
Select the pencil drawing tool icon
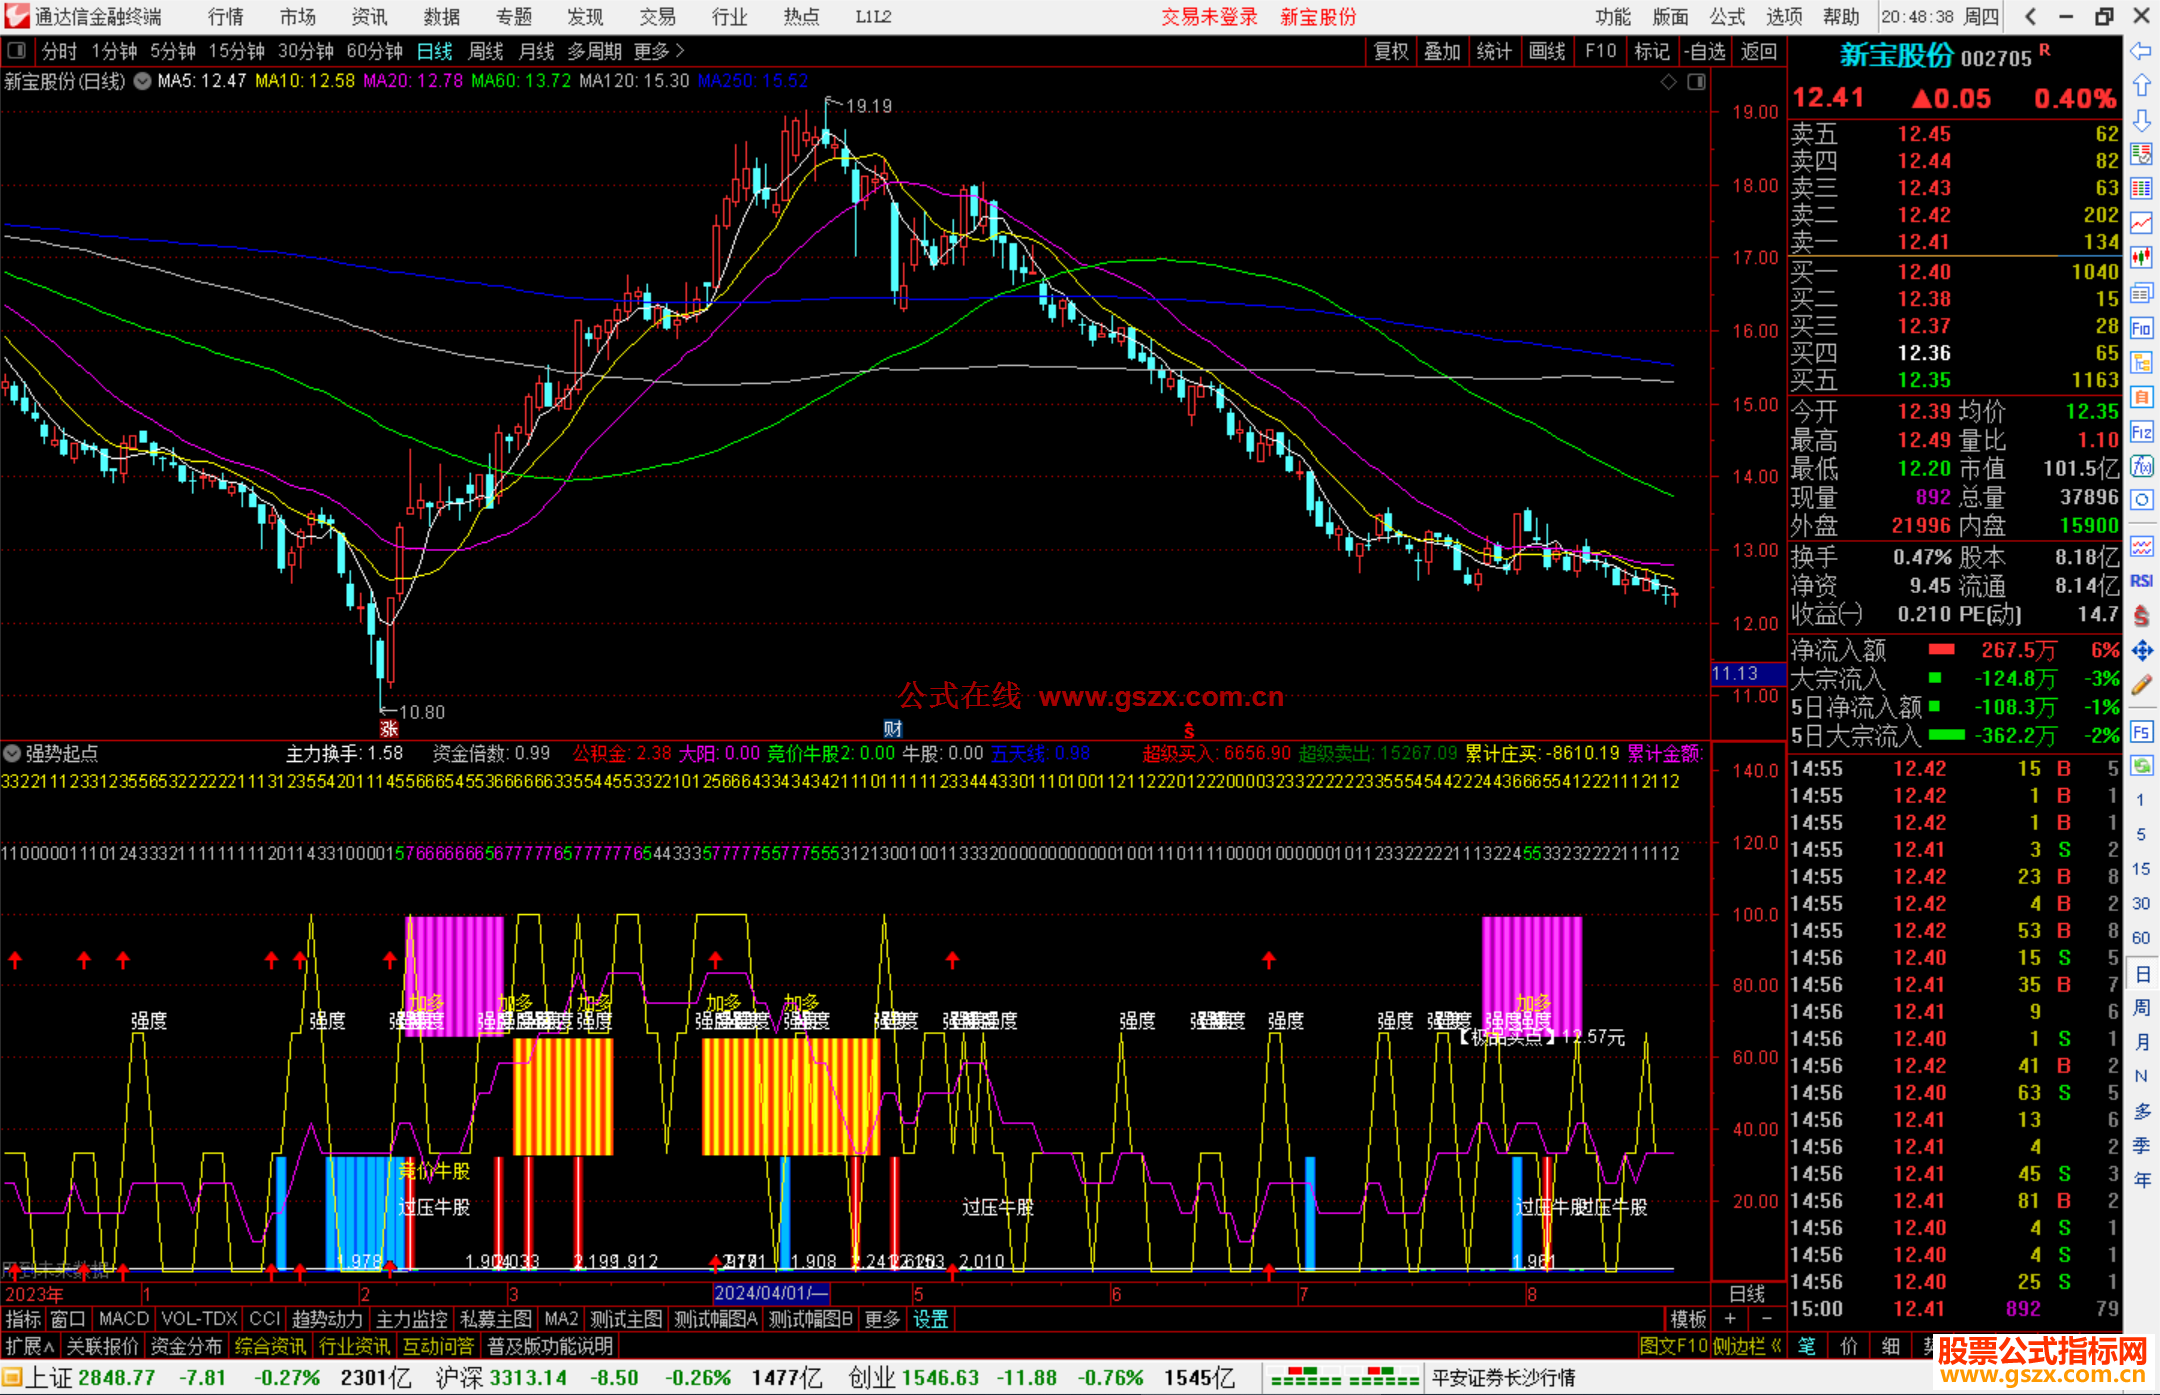click(x=2141, y=685)
